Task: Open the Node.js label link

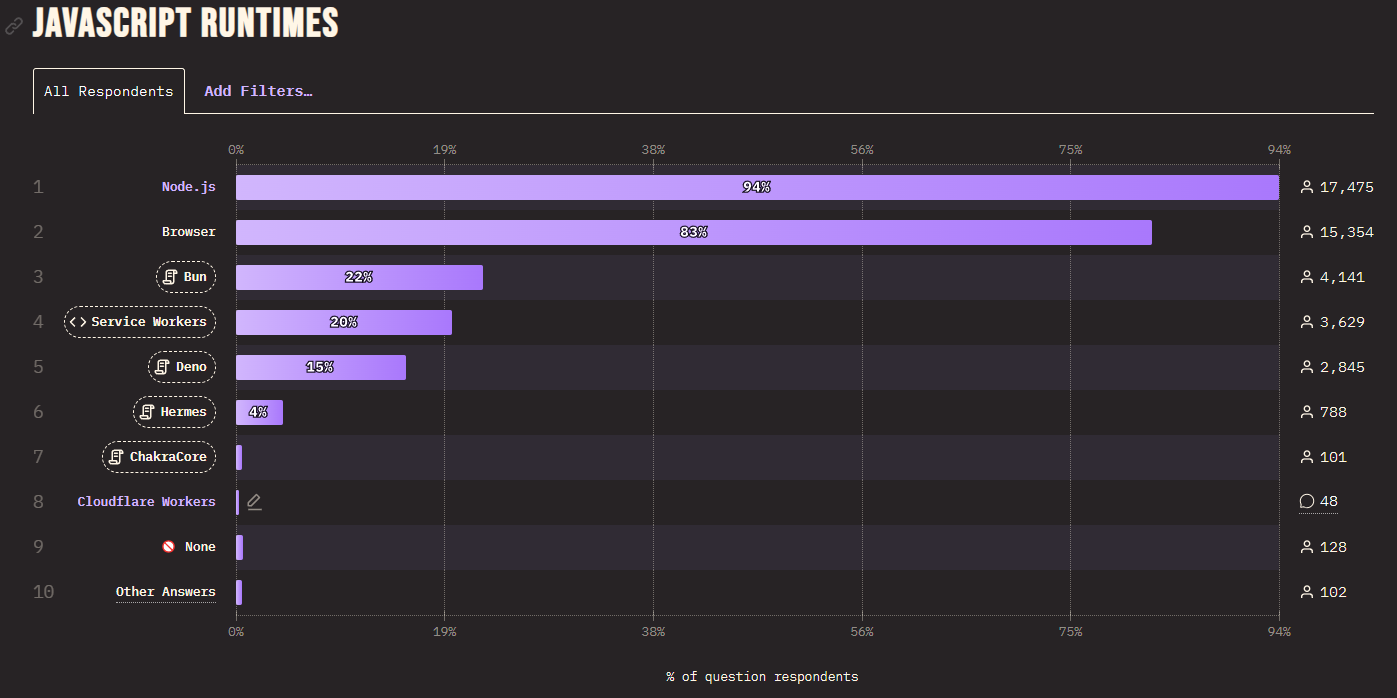Action: click(x=189, y=187)
